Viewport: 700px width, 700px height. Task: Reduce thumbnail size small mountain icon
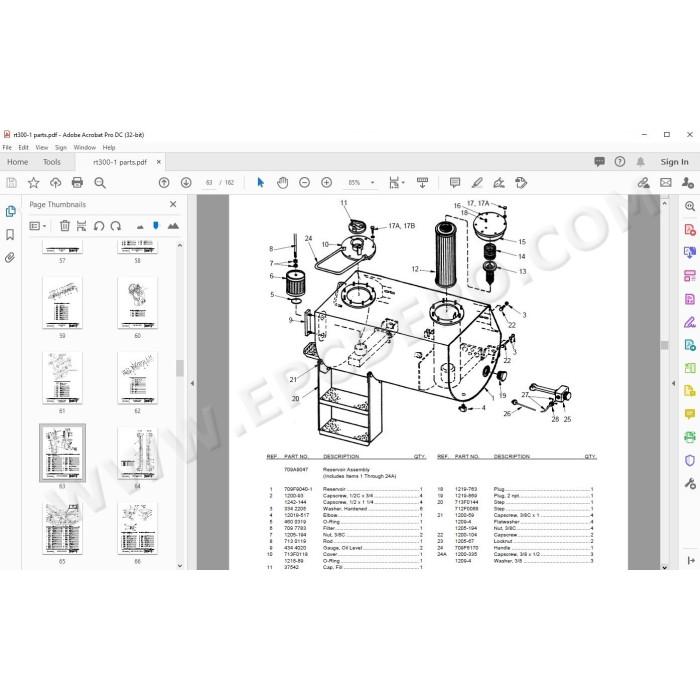tap(140, 227)
